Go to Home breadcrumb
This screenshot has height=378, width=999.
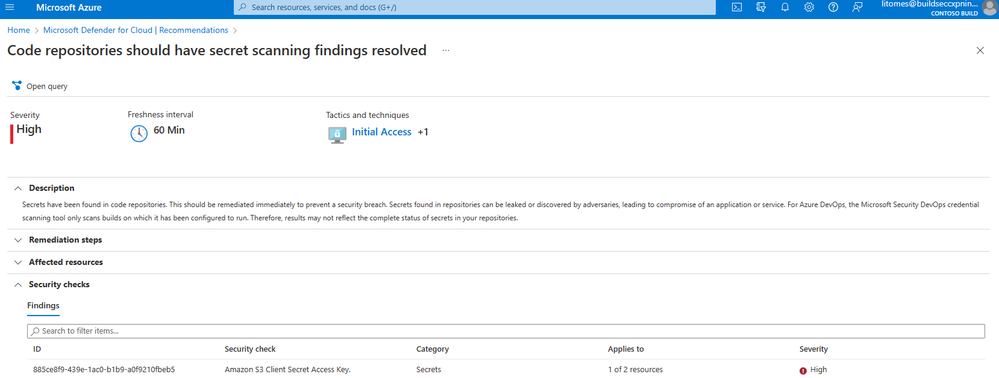click(x=18, y=30)
